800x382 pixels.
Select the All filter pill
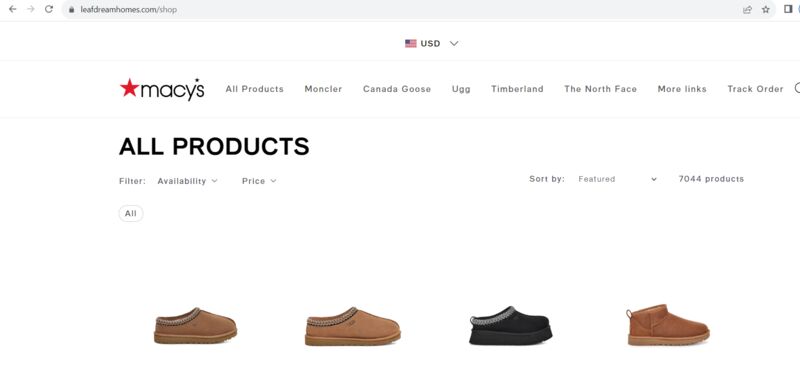[x=131, y=213]
